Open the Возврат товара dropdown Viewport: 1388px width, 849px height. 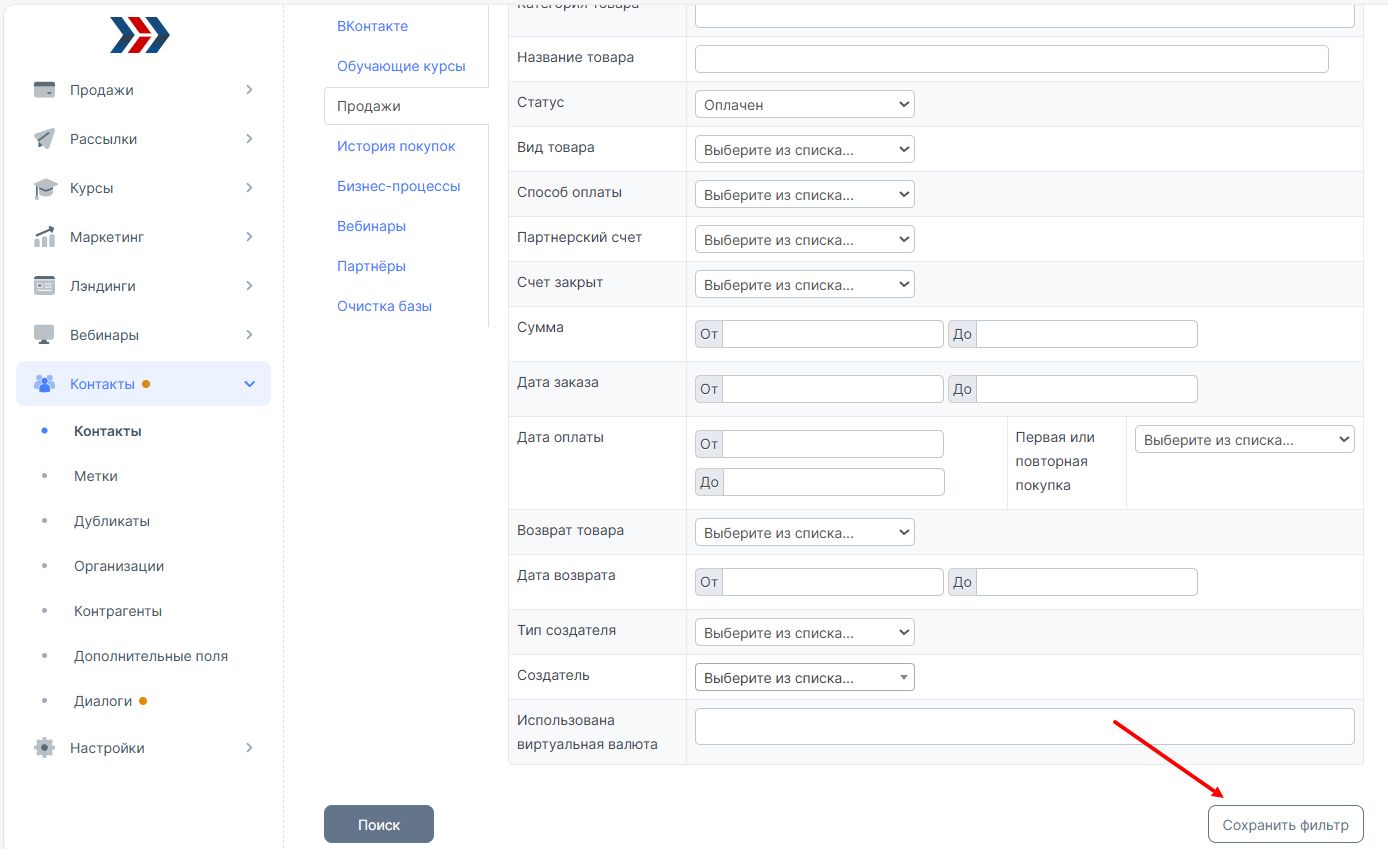[x=805, y=533]
